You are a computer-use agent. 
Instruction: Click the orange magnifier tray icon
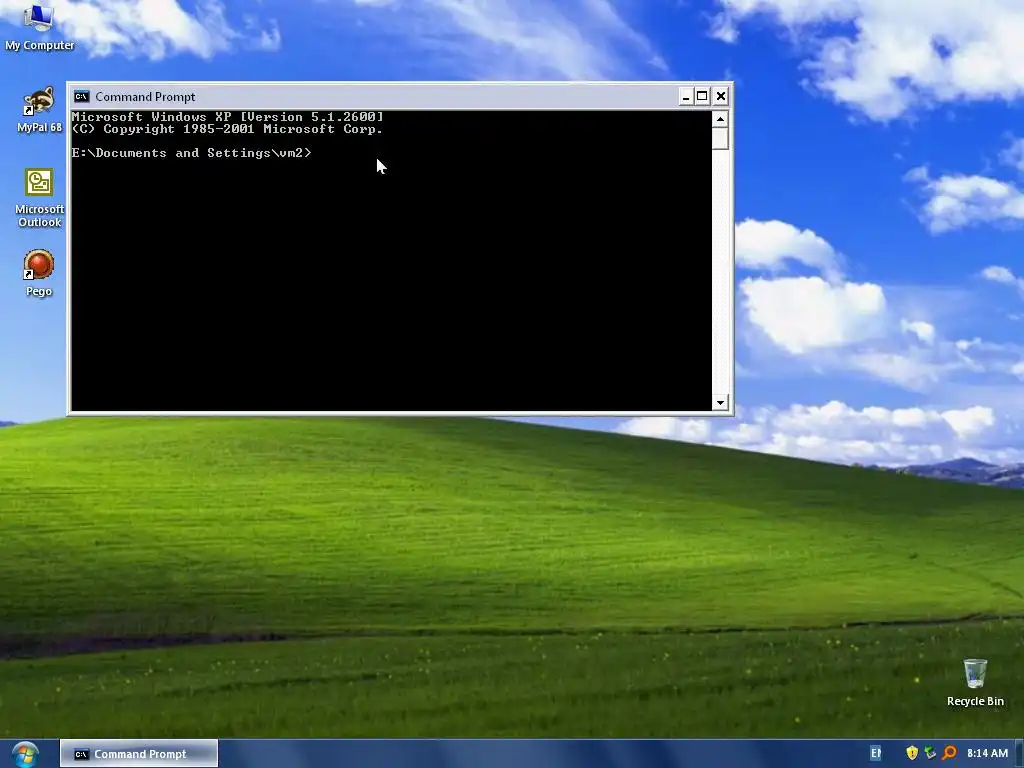click(x=950, y=753)
